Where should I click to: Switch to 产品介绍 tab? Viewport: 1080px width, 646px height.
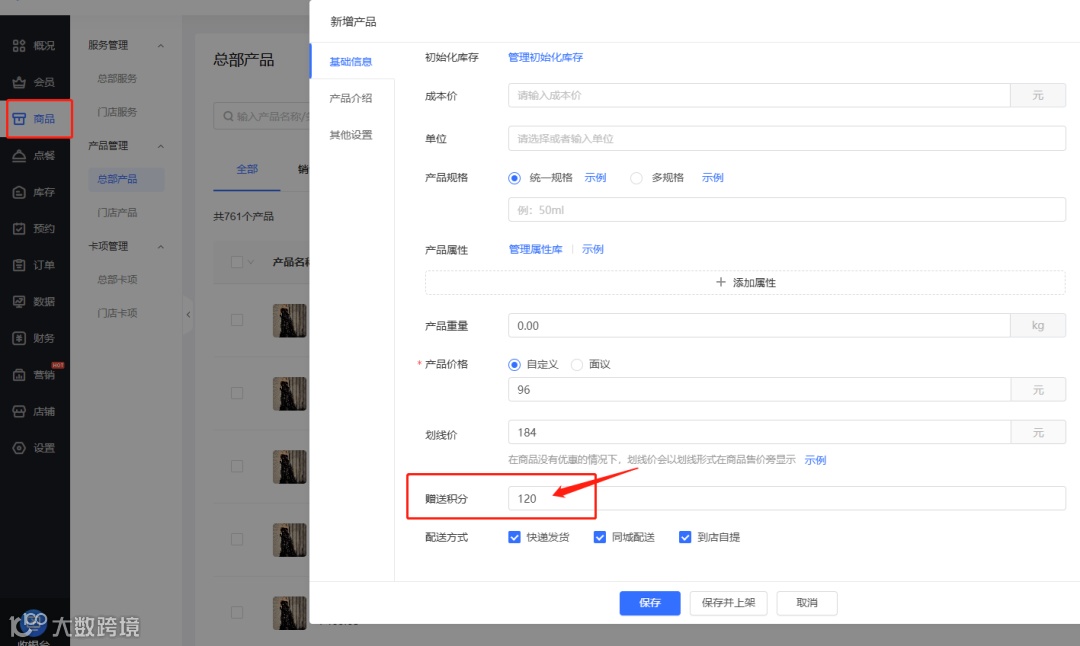[x=351, y=98]
